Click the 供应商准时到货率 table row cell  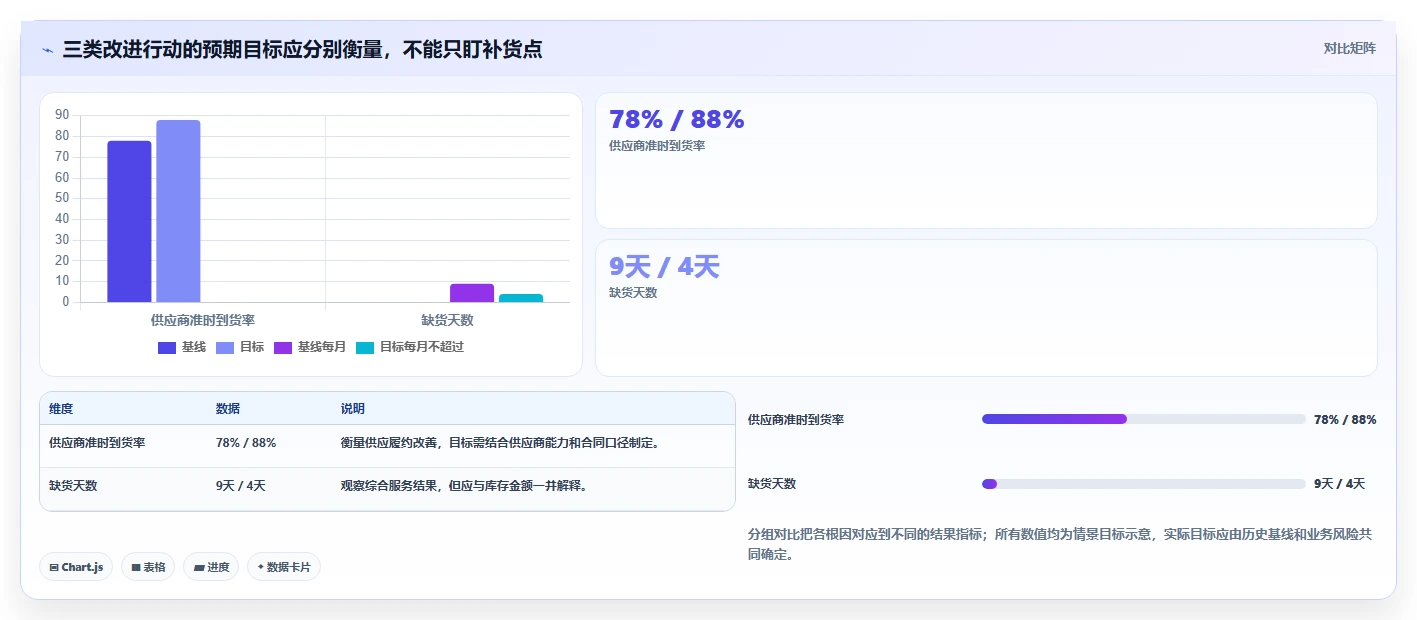point(97,442)
